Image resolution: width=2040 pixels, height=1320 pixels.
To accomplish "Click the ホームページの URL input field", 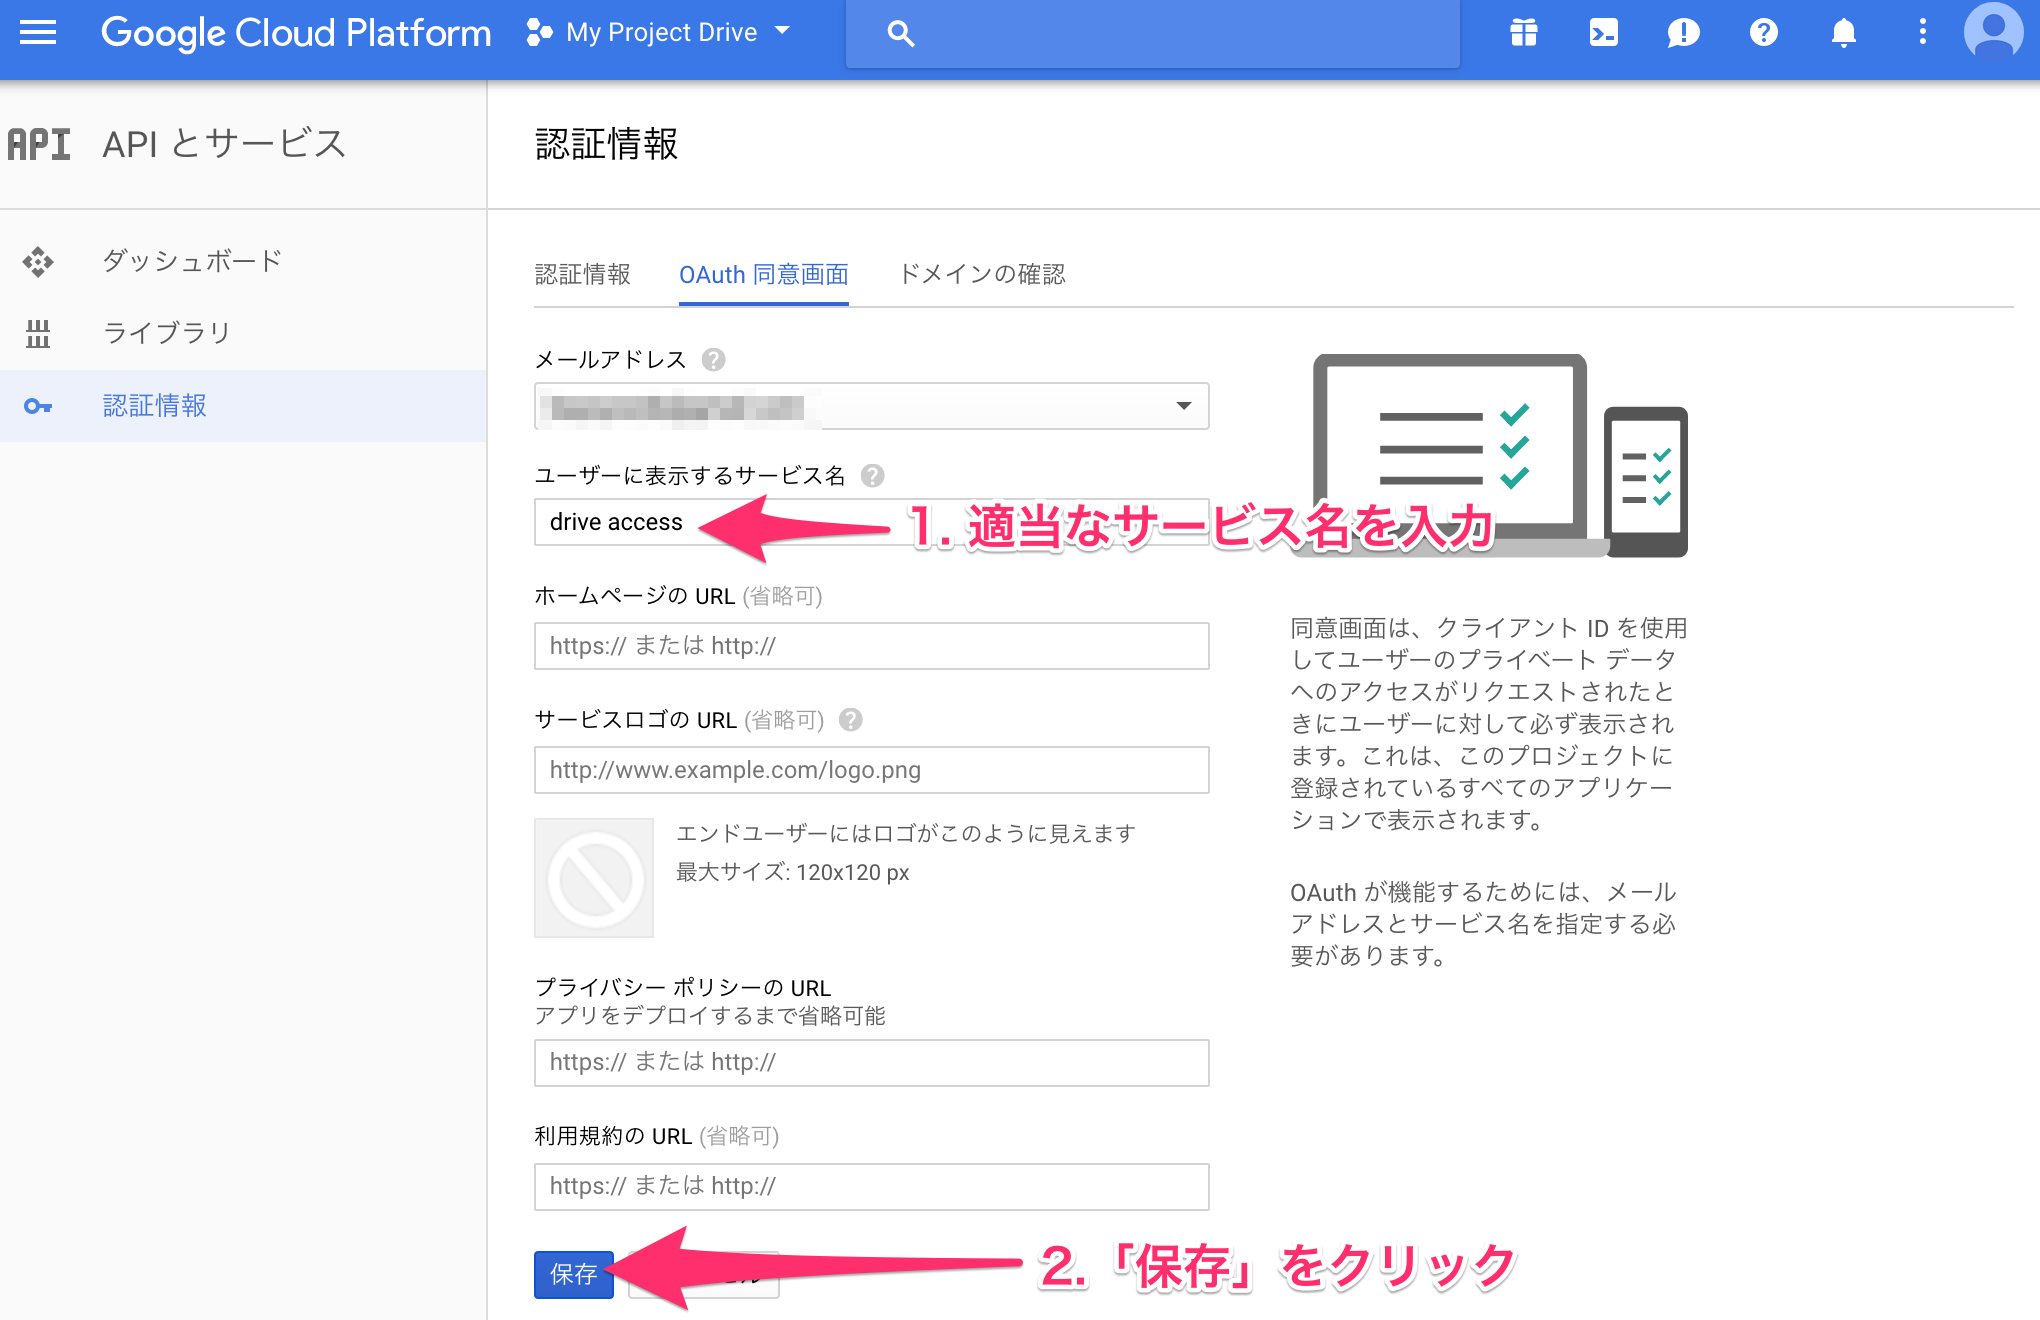I will click(871, 646).
